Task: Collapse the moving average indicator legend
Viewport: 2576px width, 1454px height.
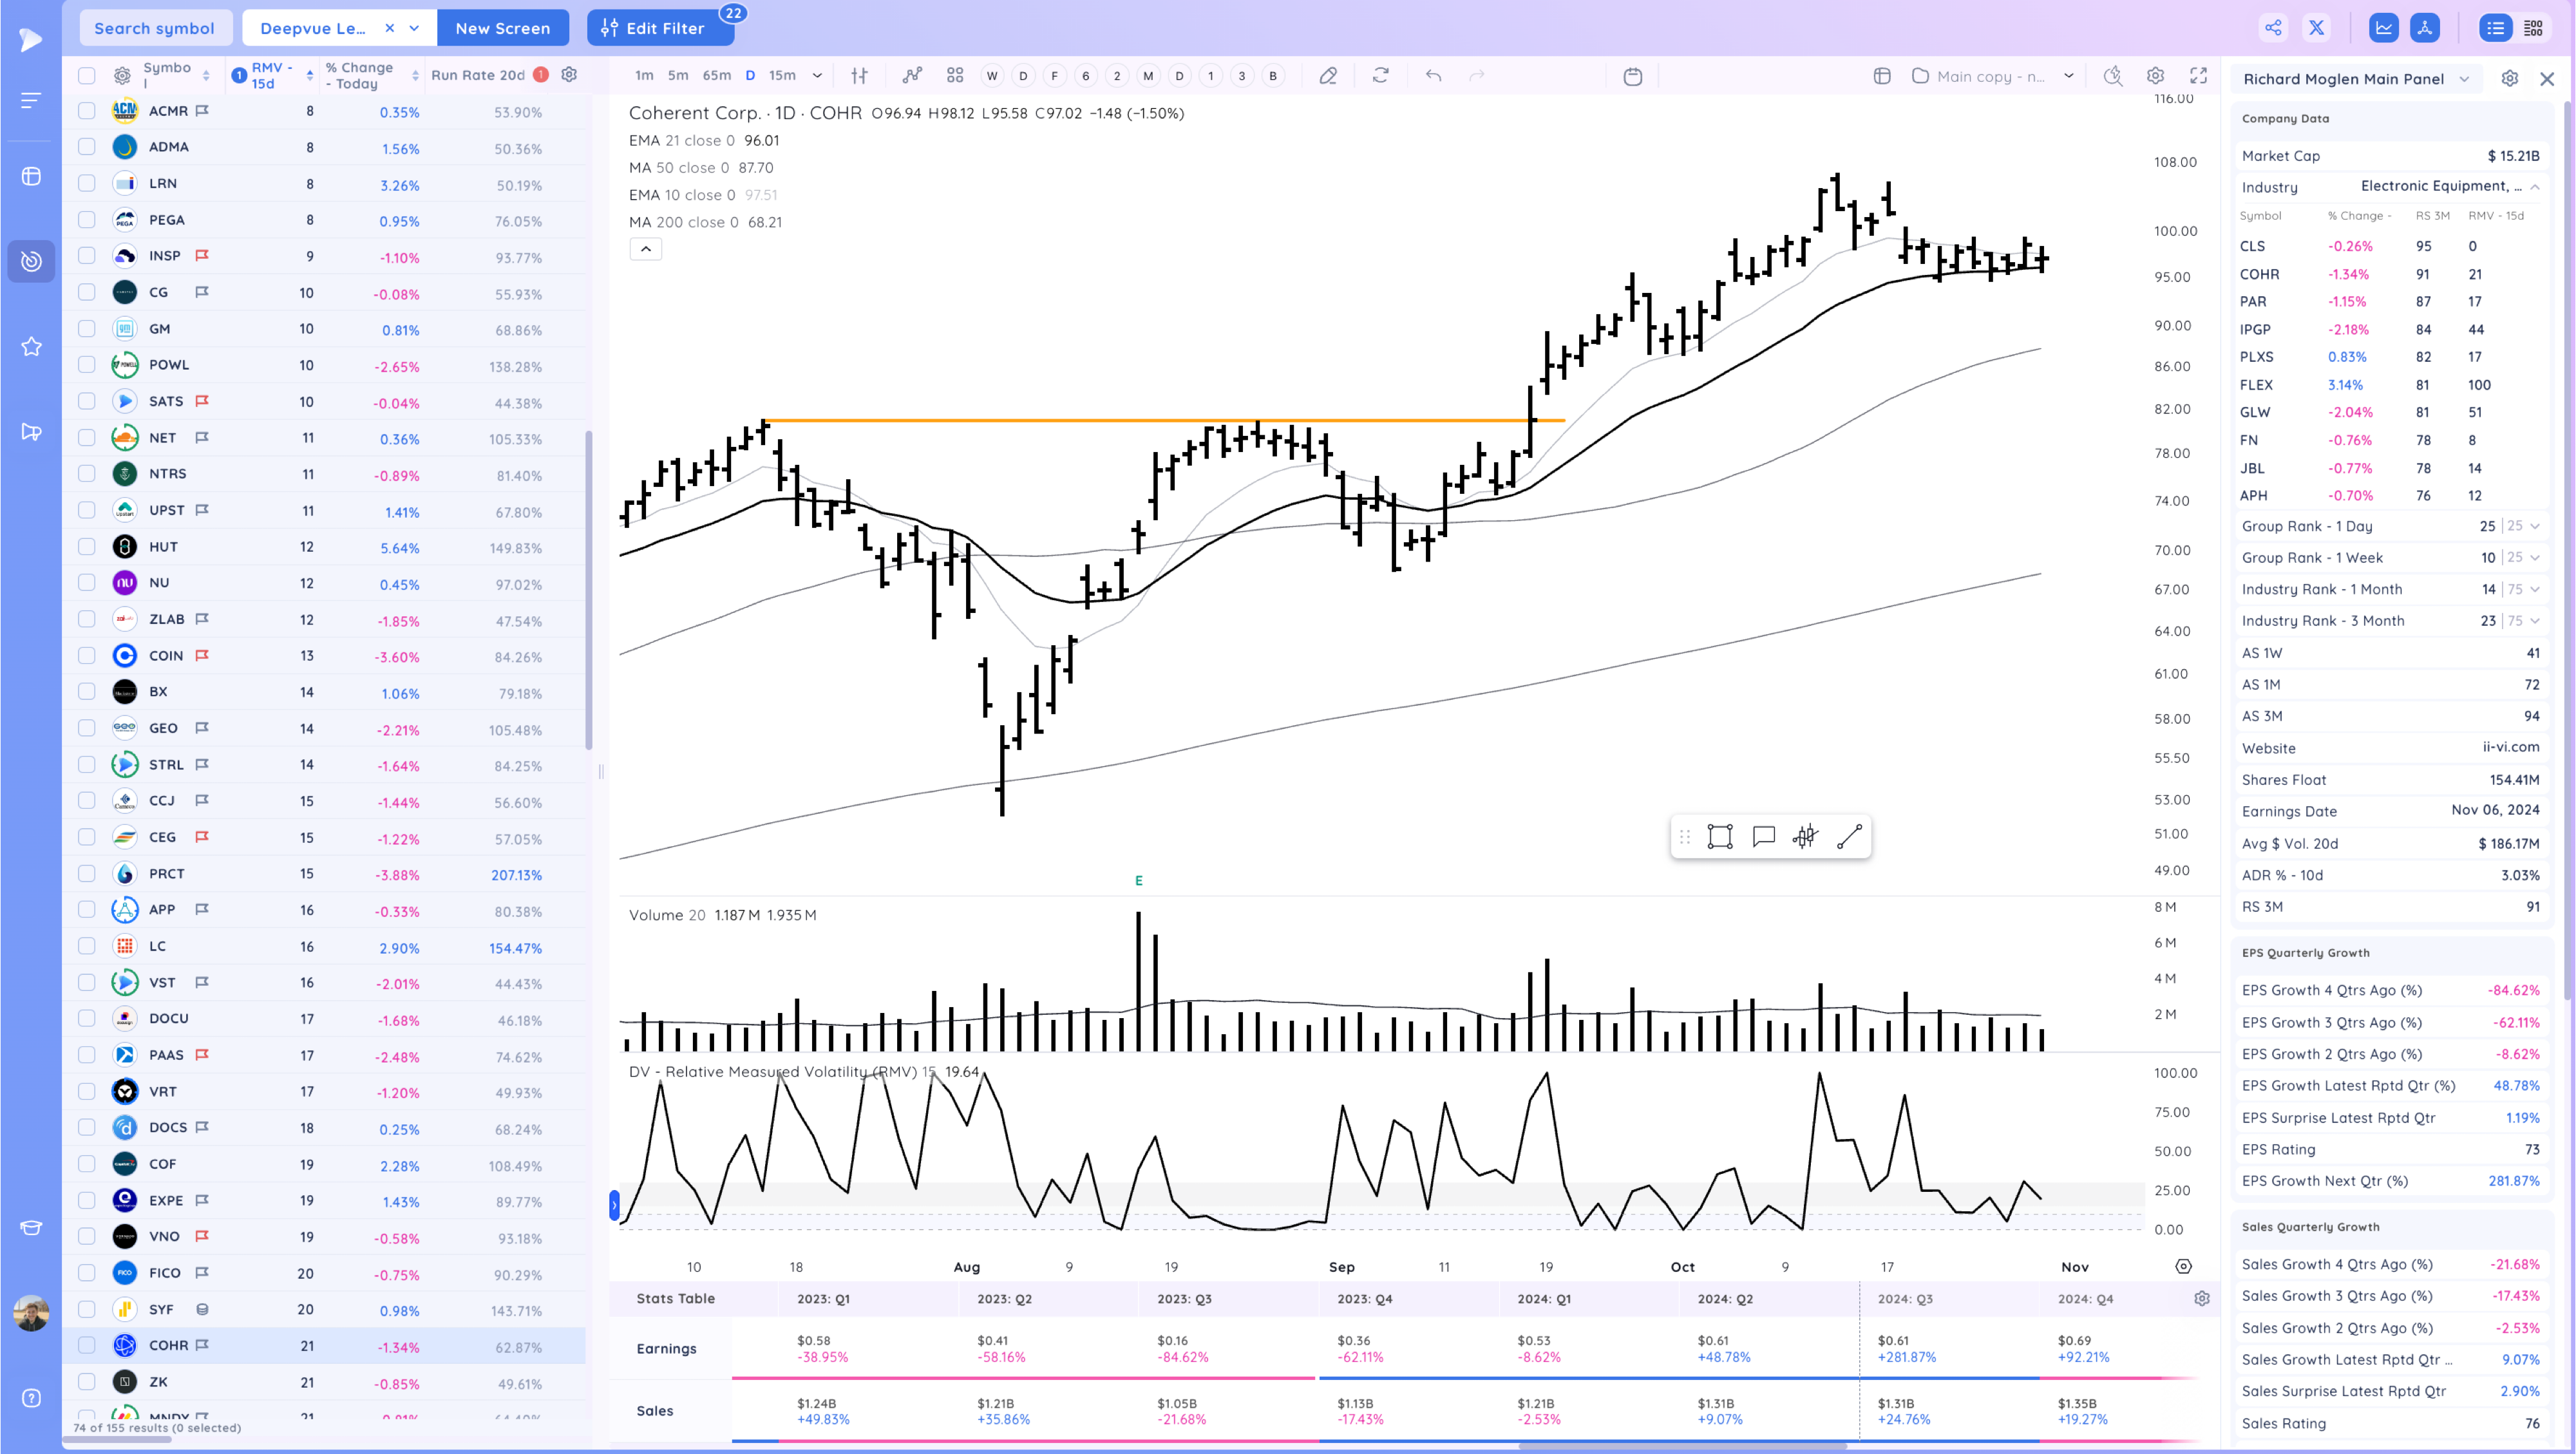Action: [645, 249]
